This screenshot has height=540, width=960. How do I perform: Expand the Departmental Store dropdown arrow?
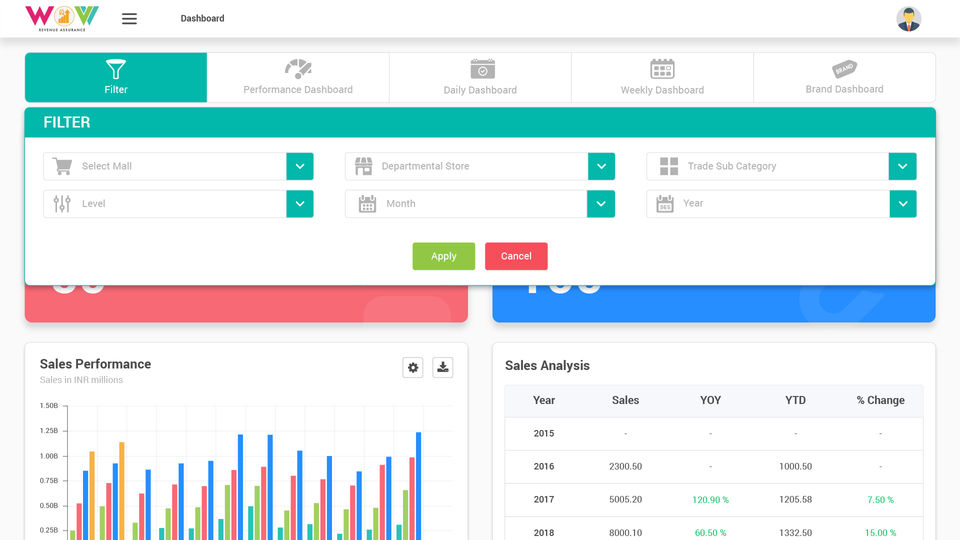pyautogui.click(x=601, y=166)
